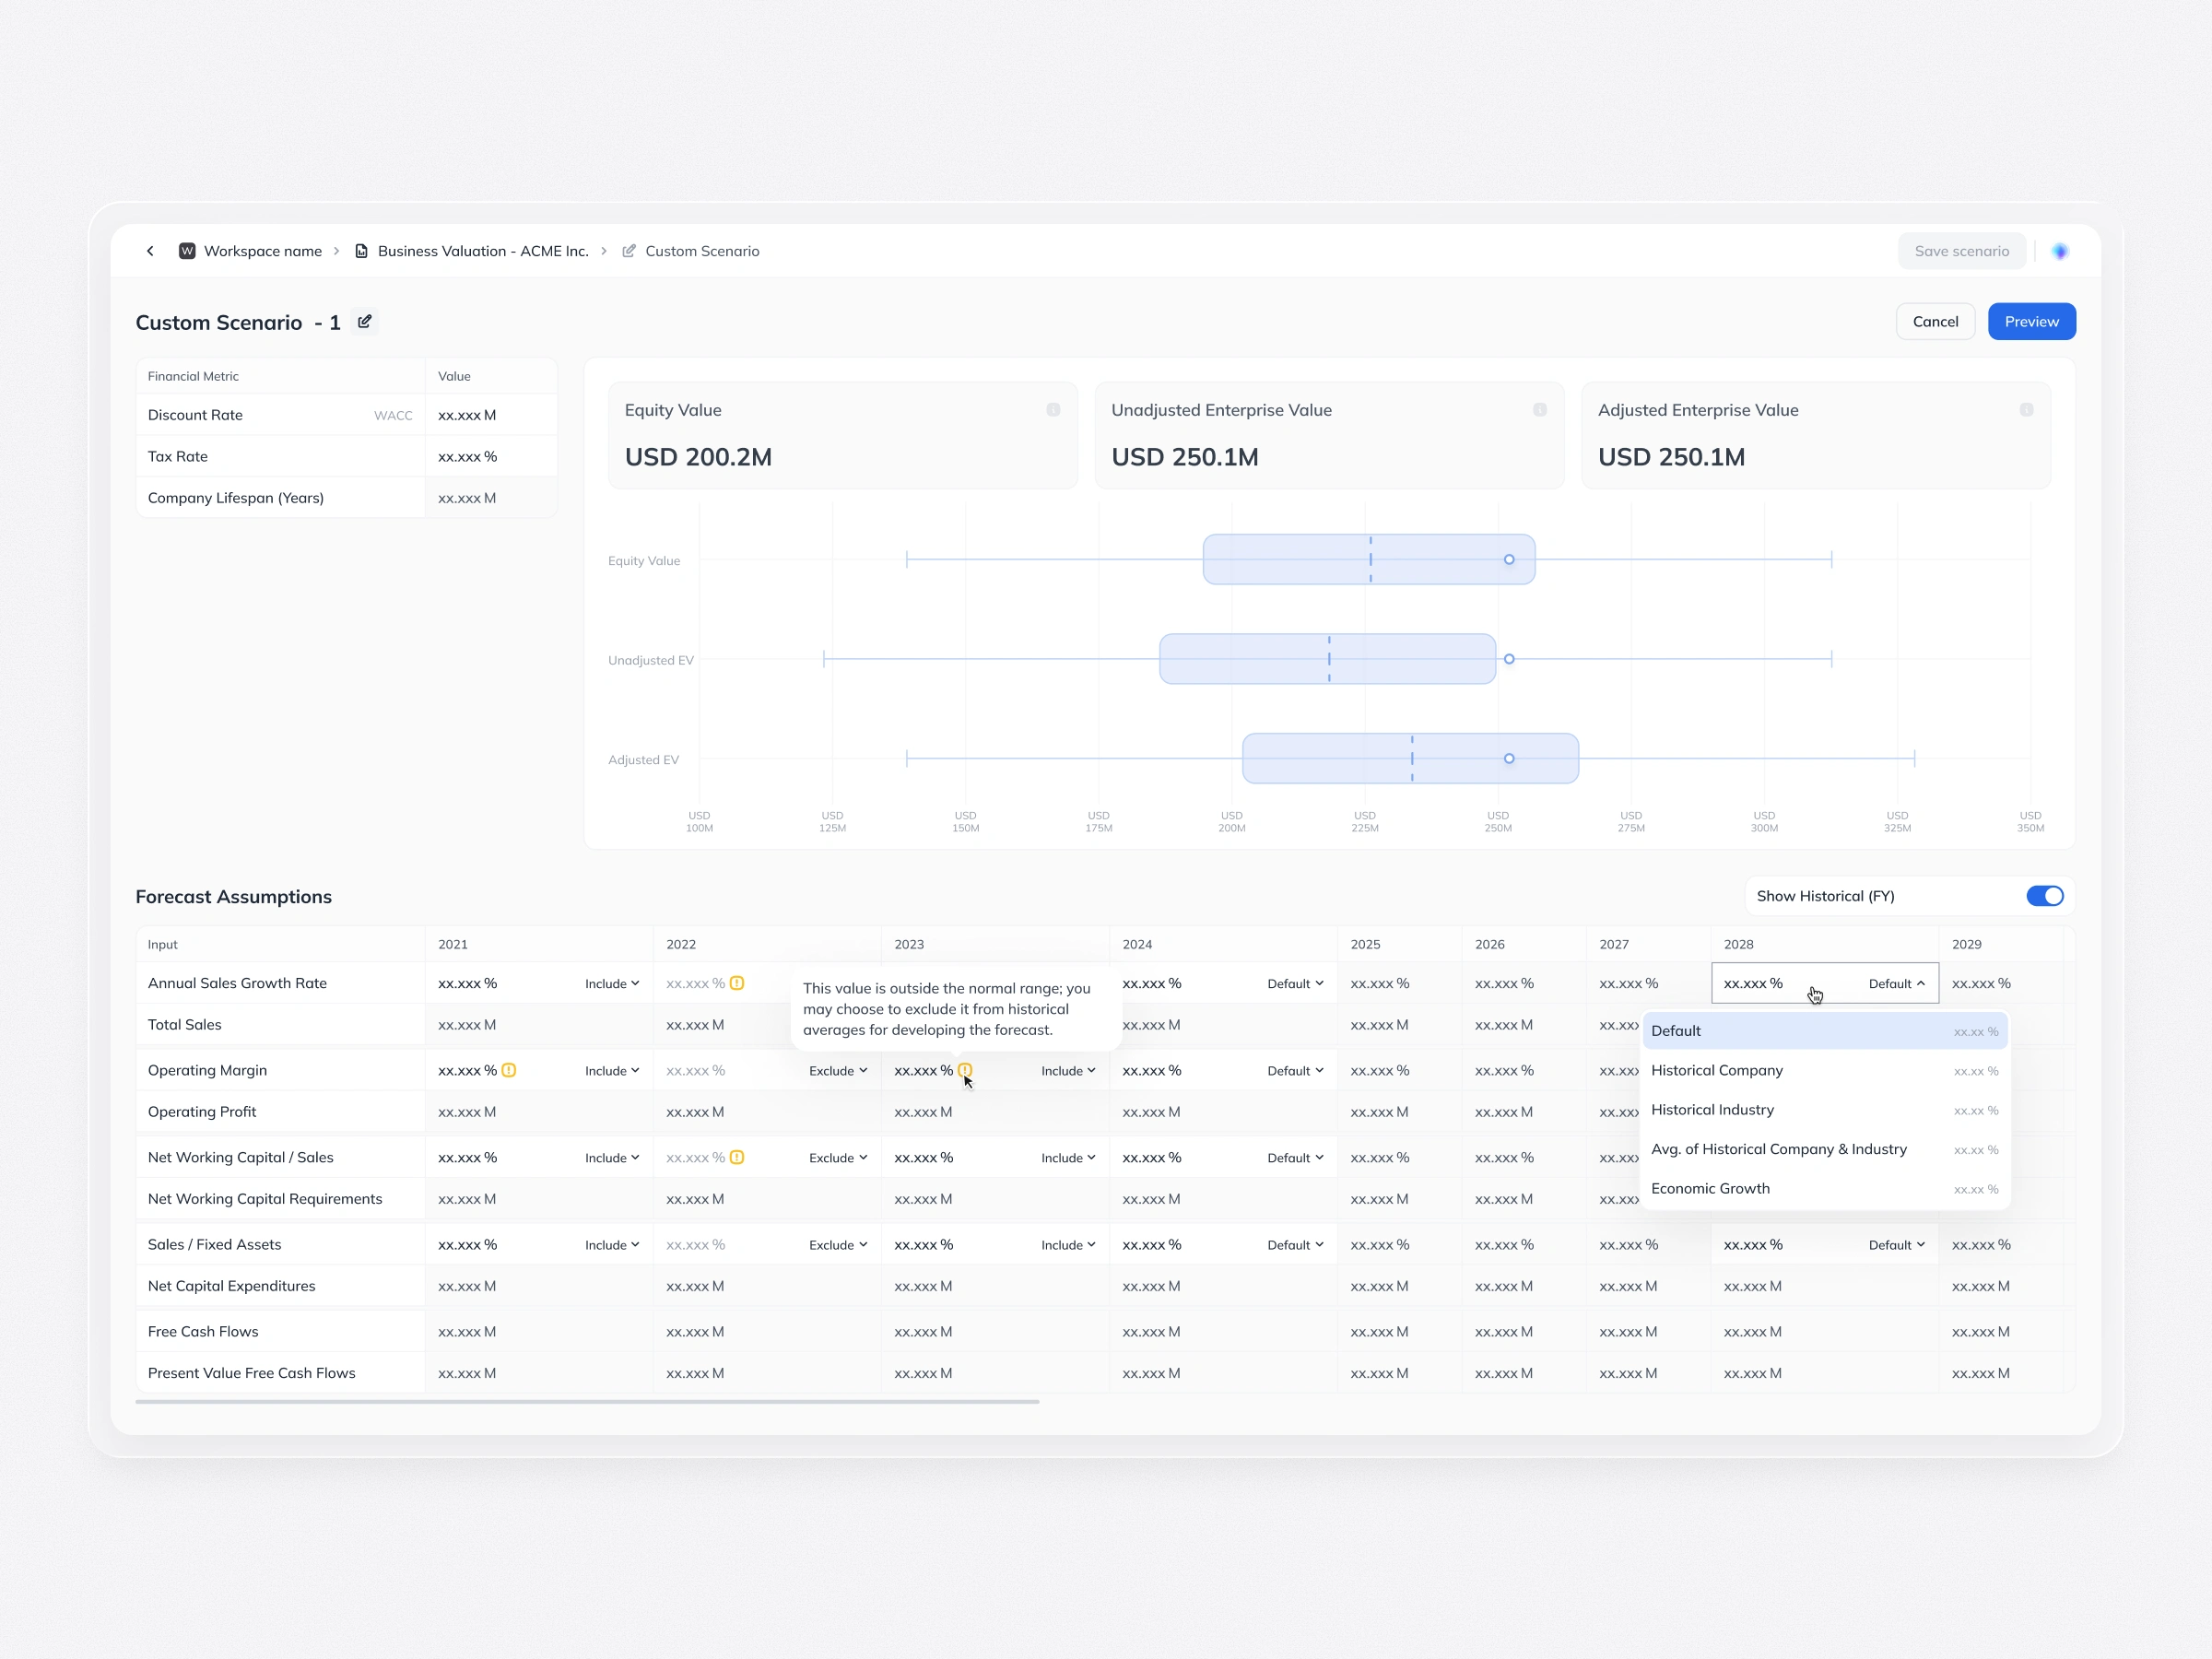2212x1659 pixels.
Task: Edit the Tax Rate value field
Action: [490, 457]
